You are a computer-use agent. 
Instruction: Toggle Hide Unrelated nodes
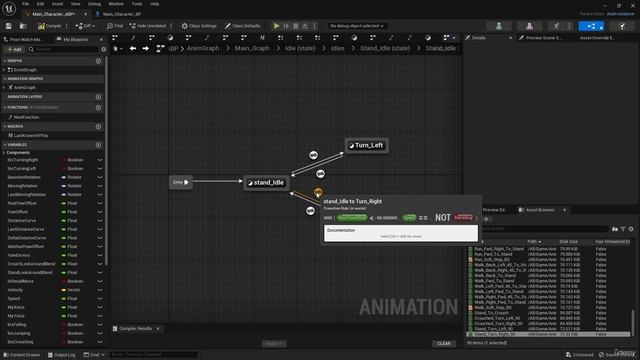[x=148, y=26]
